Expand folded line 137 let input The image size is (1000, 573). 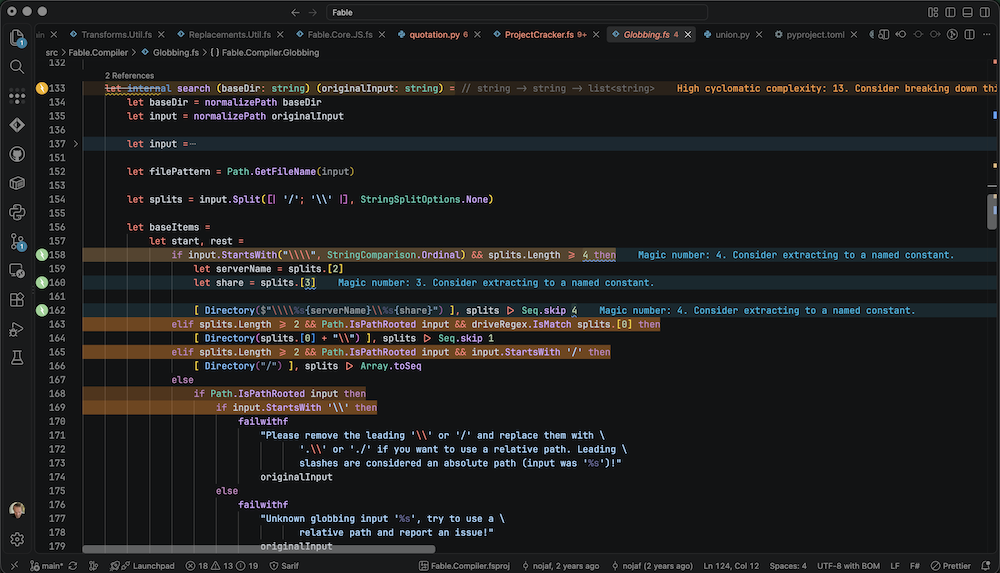pos(75,144)
